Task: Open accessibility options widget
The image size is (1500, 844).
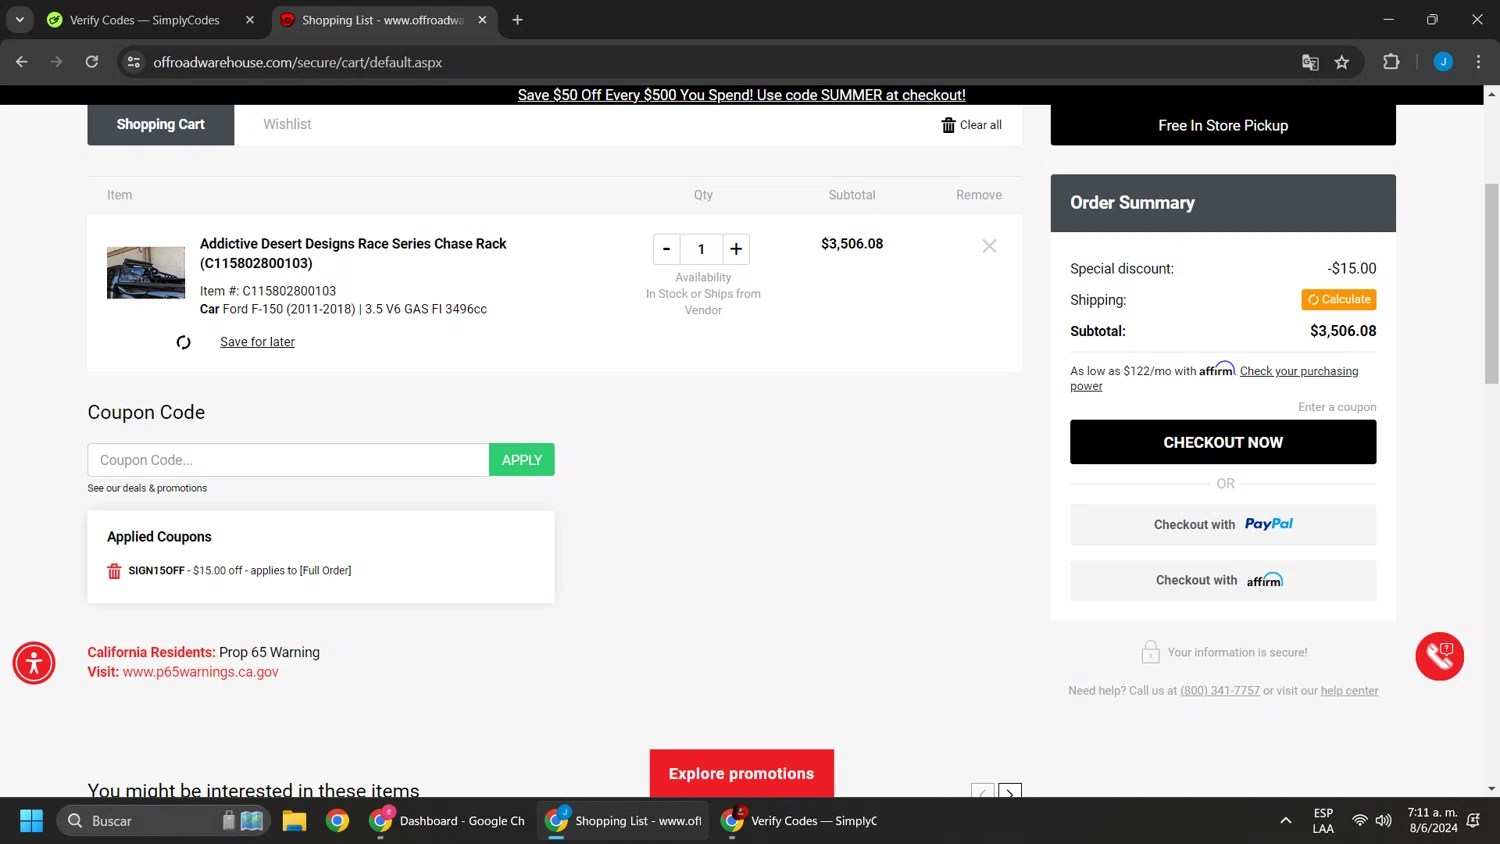Action: tap(34, 663)
